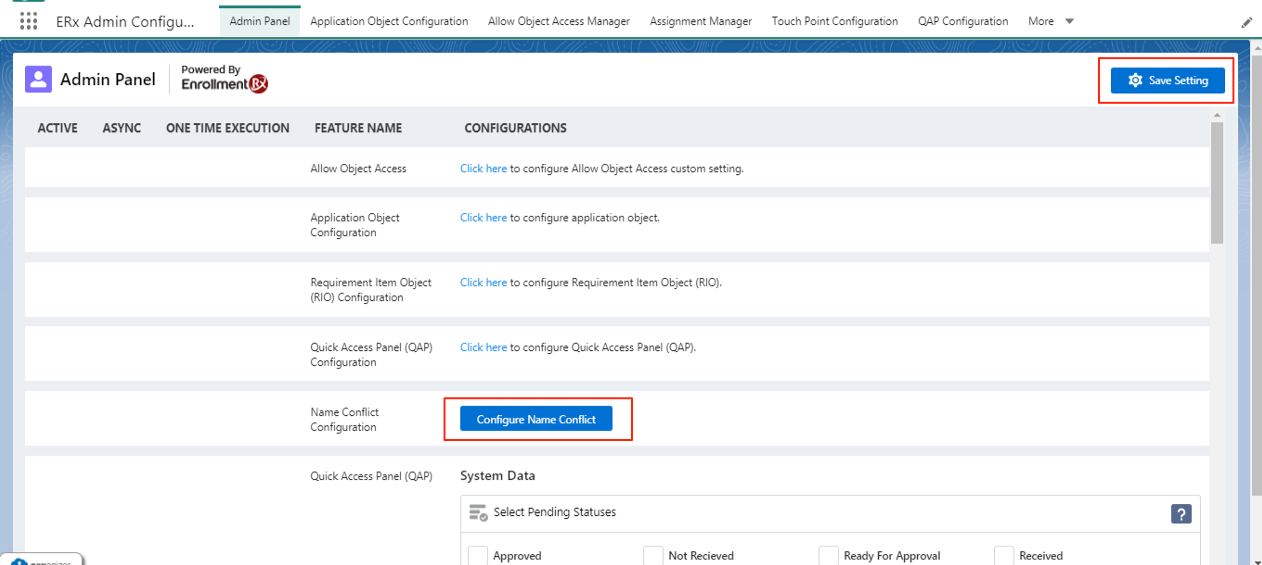Open the help question mark icon
This screenshot has width=1262, height=565.
(1181, 514)
